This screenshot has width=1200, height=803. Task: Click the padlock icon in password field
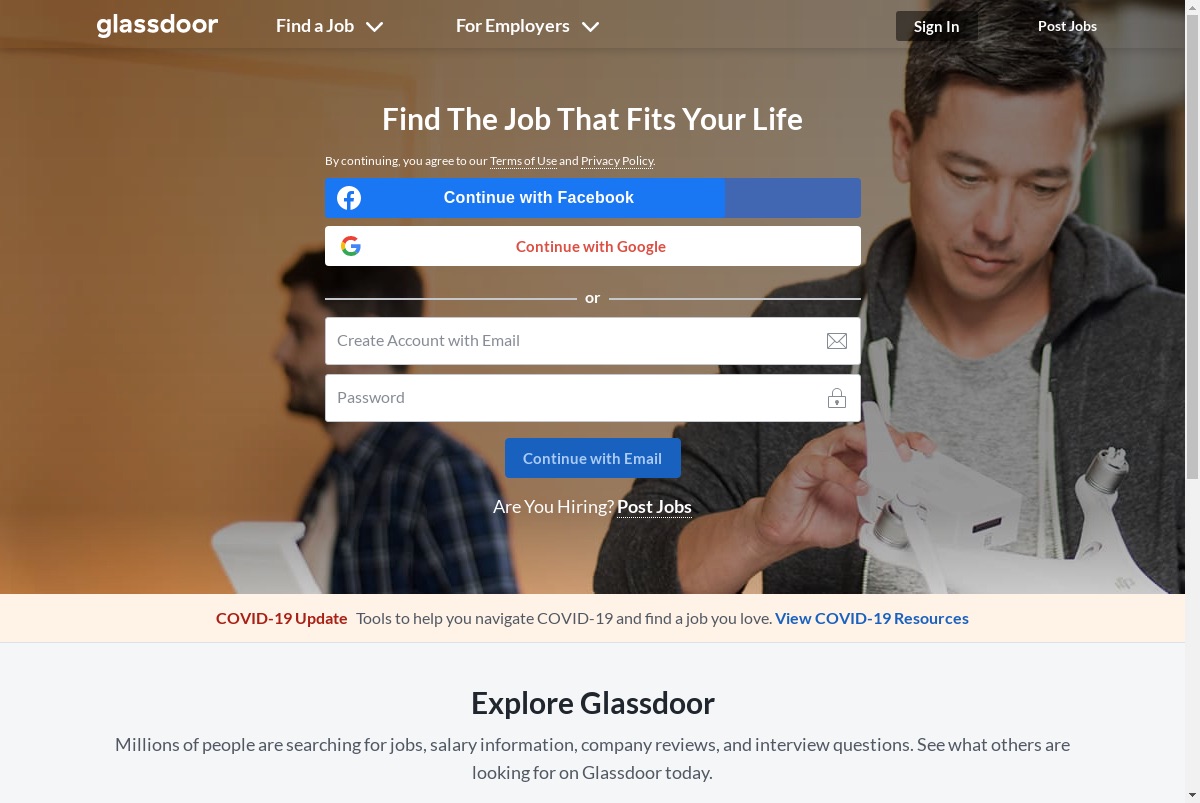click(x=837, y=398)
